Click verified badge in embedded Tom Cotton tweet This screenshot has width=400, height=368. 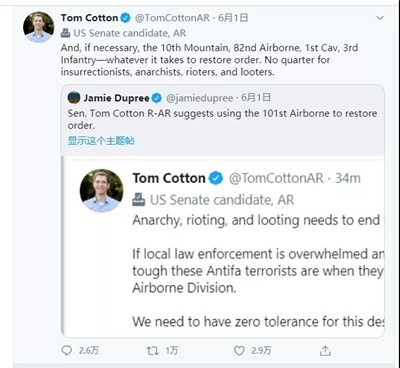pyautogui.click(x=216, y=178)
